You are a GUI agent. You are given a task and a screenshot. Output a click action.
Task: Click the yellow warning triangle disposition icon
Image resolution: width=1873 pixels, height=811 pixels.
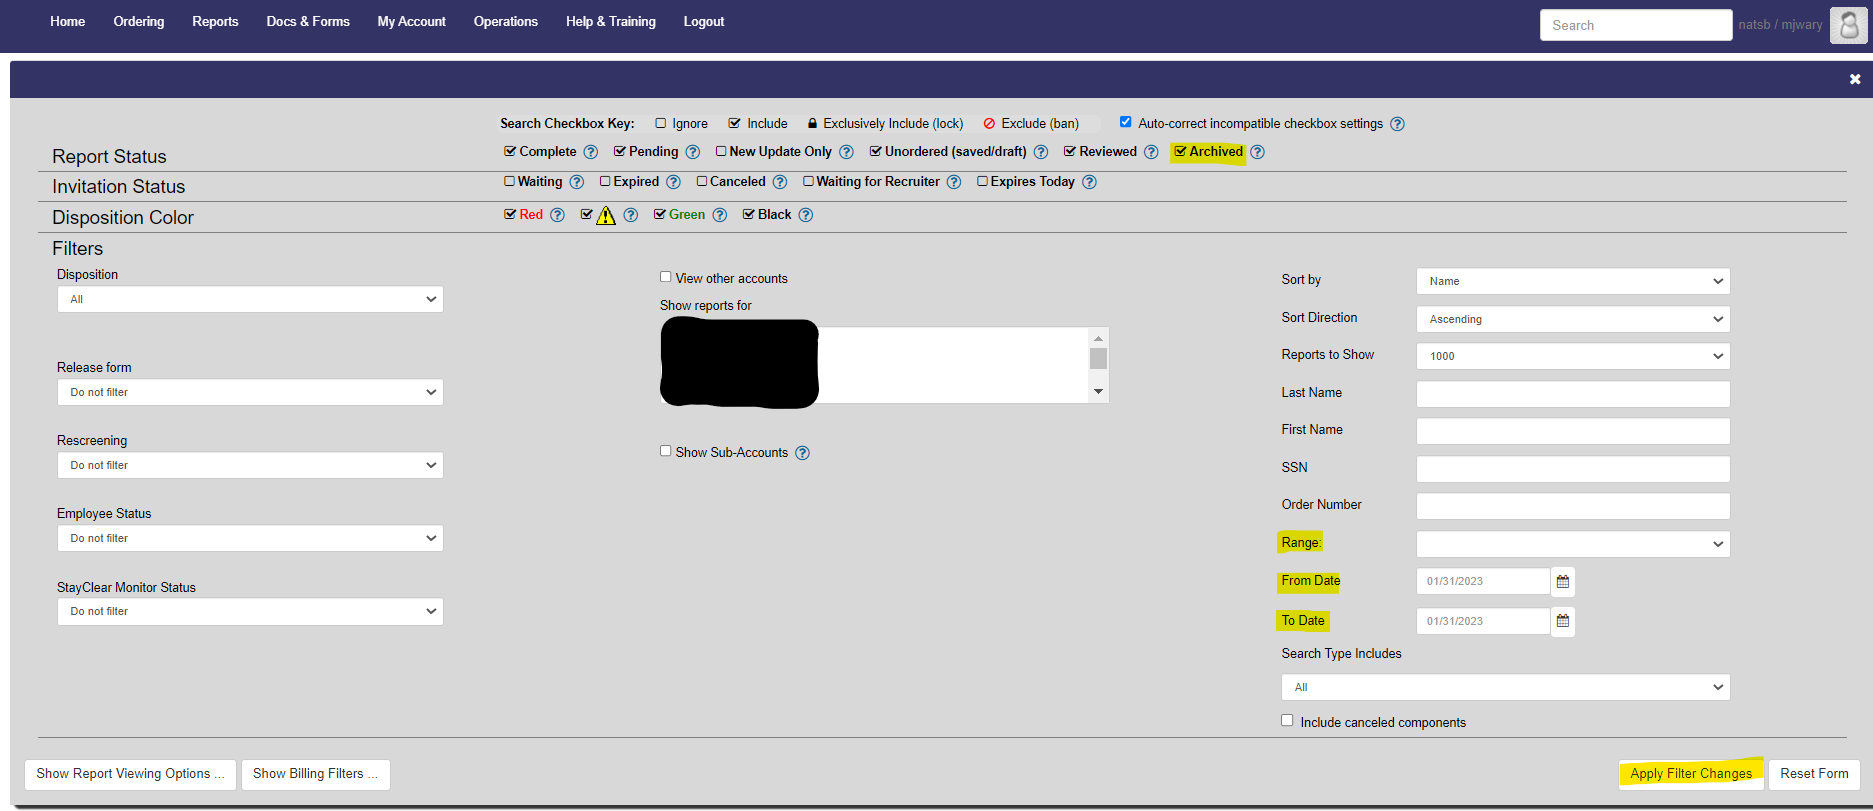(606, 215)
